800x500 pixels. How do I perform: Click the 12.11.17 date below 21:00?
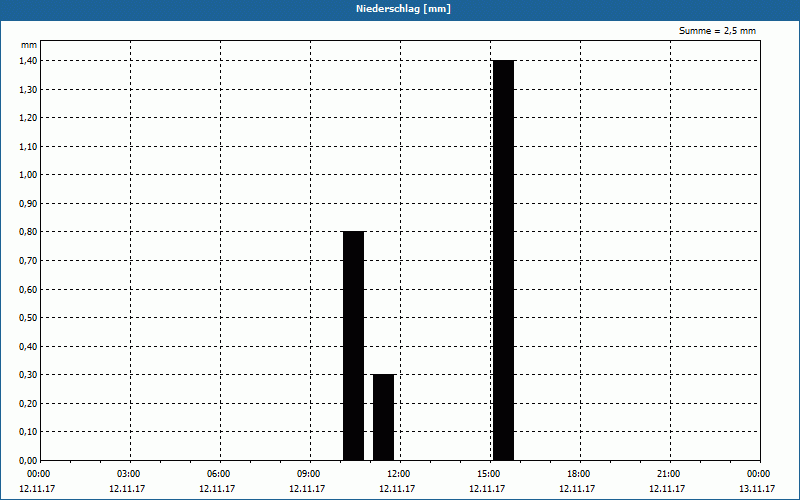(667, 489)
